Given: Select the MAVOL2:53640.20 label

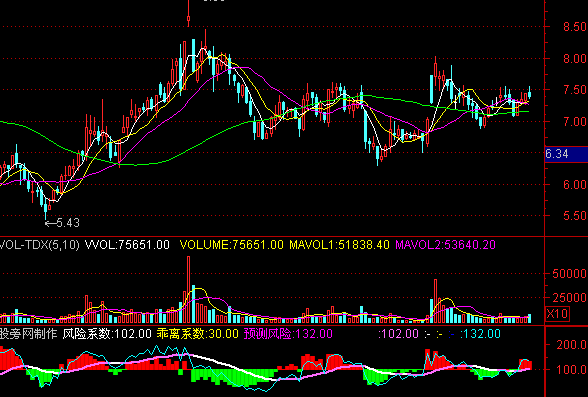Looking at the screenshot, I should pos(446,245).
